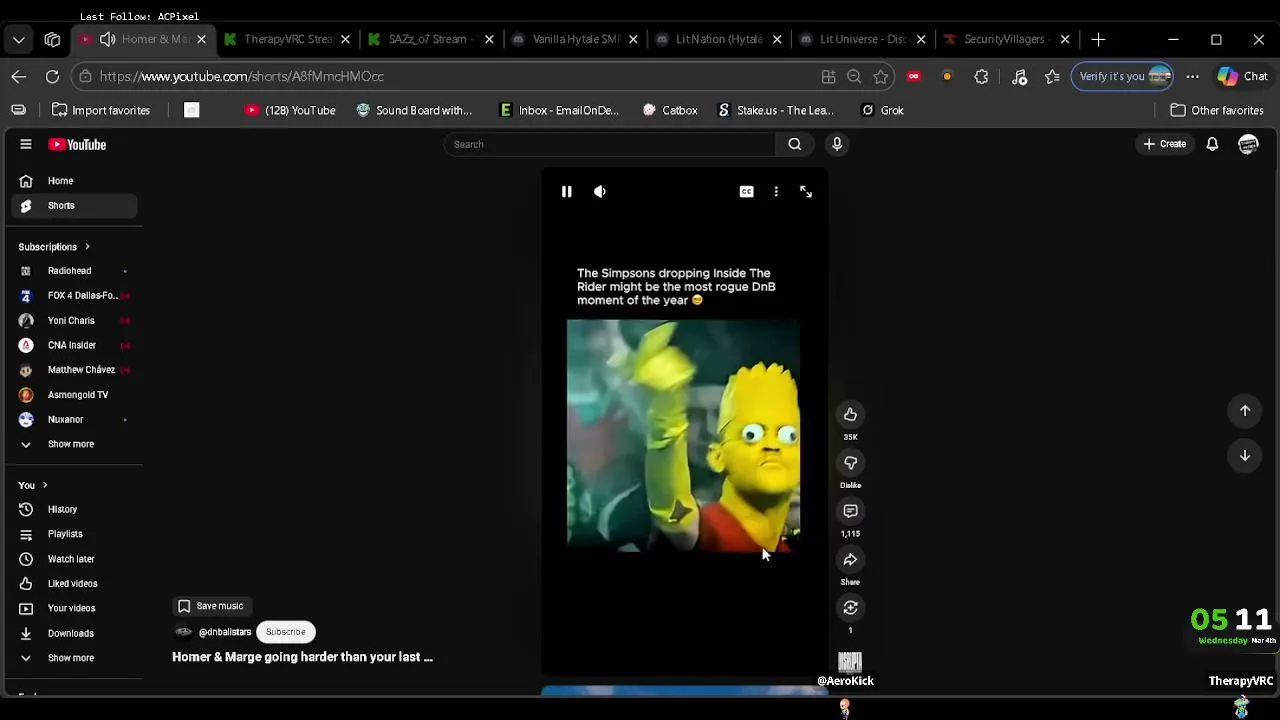Open the favorites list icon

coord(1052,76)
